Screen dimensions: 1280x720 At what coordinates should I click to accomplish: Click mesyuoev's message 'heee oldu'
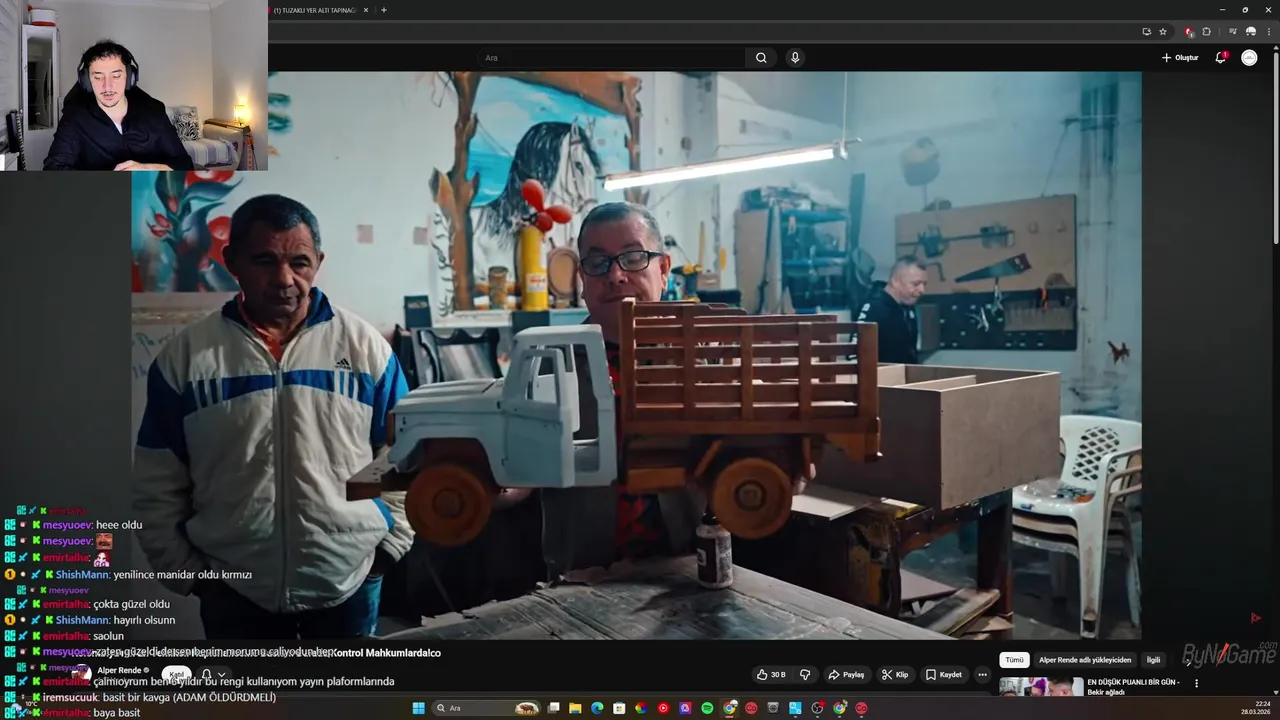click(119, 525)
